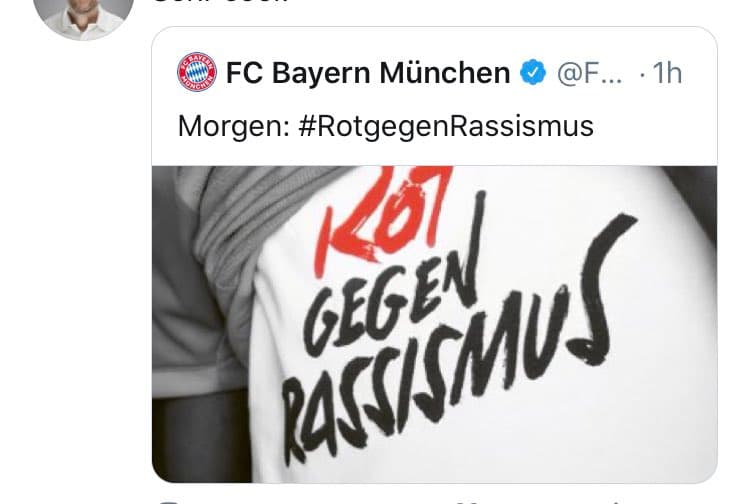
Task: Open FC Bayern München account name
Action: (x=368, y=73)
